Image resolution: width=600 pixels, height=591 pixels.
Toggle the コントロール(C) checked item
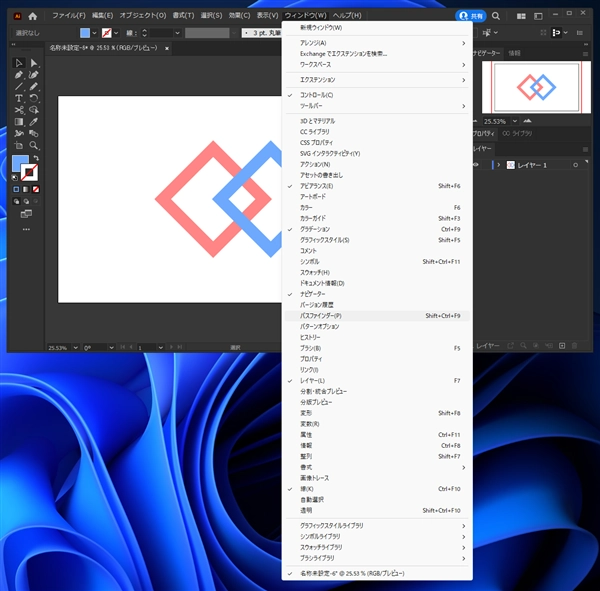377,95
